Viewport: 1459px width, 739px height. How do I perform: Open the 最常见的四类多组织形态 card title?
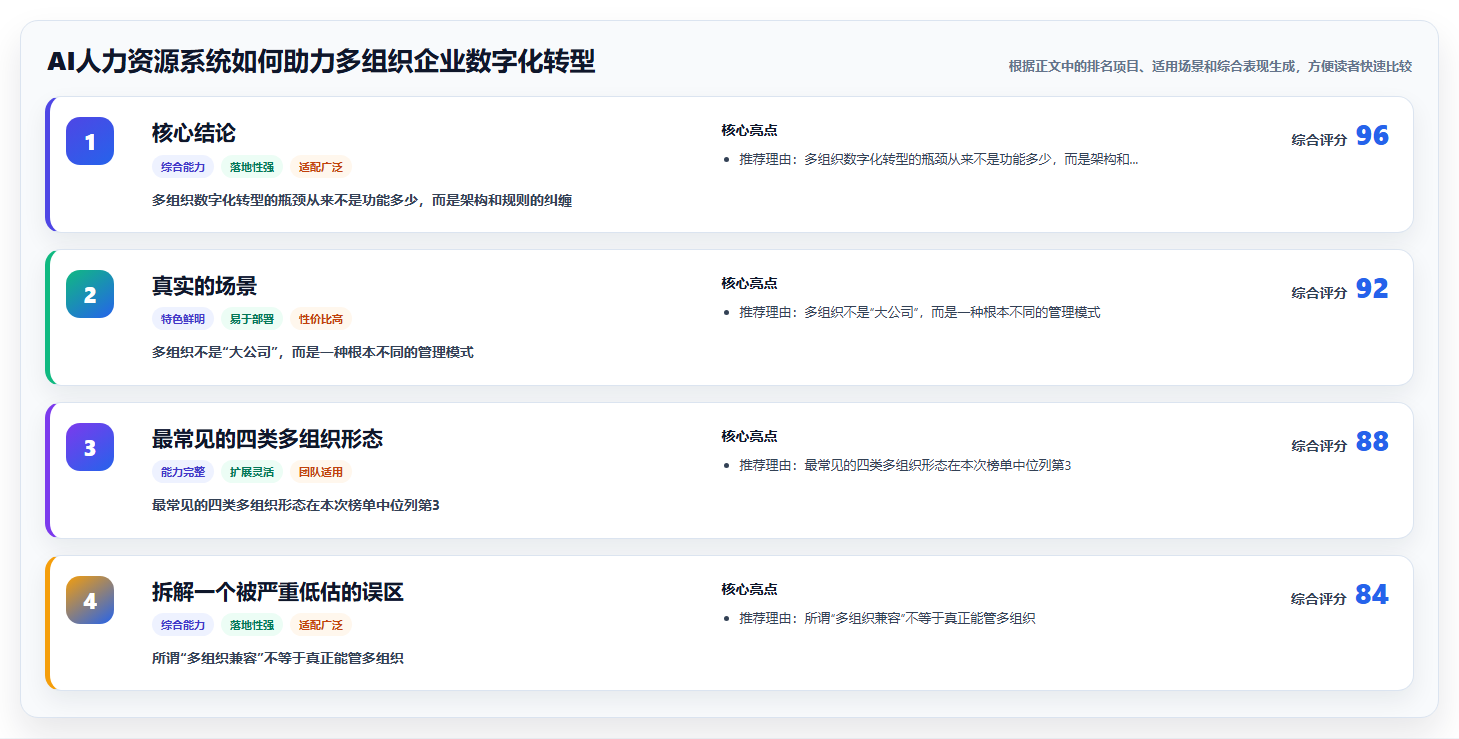tap(267, 439)
